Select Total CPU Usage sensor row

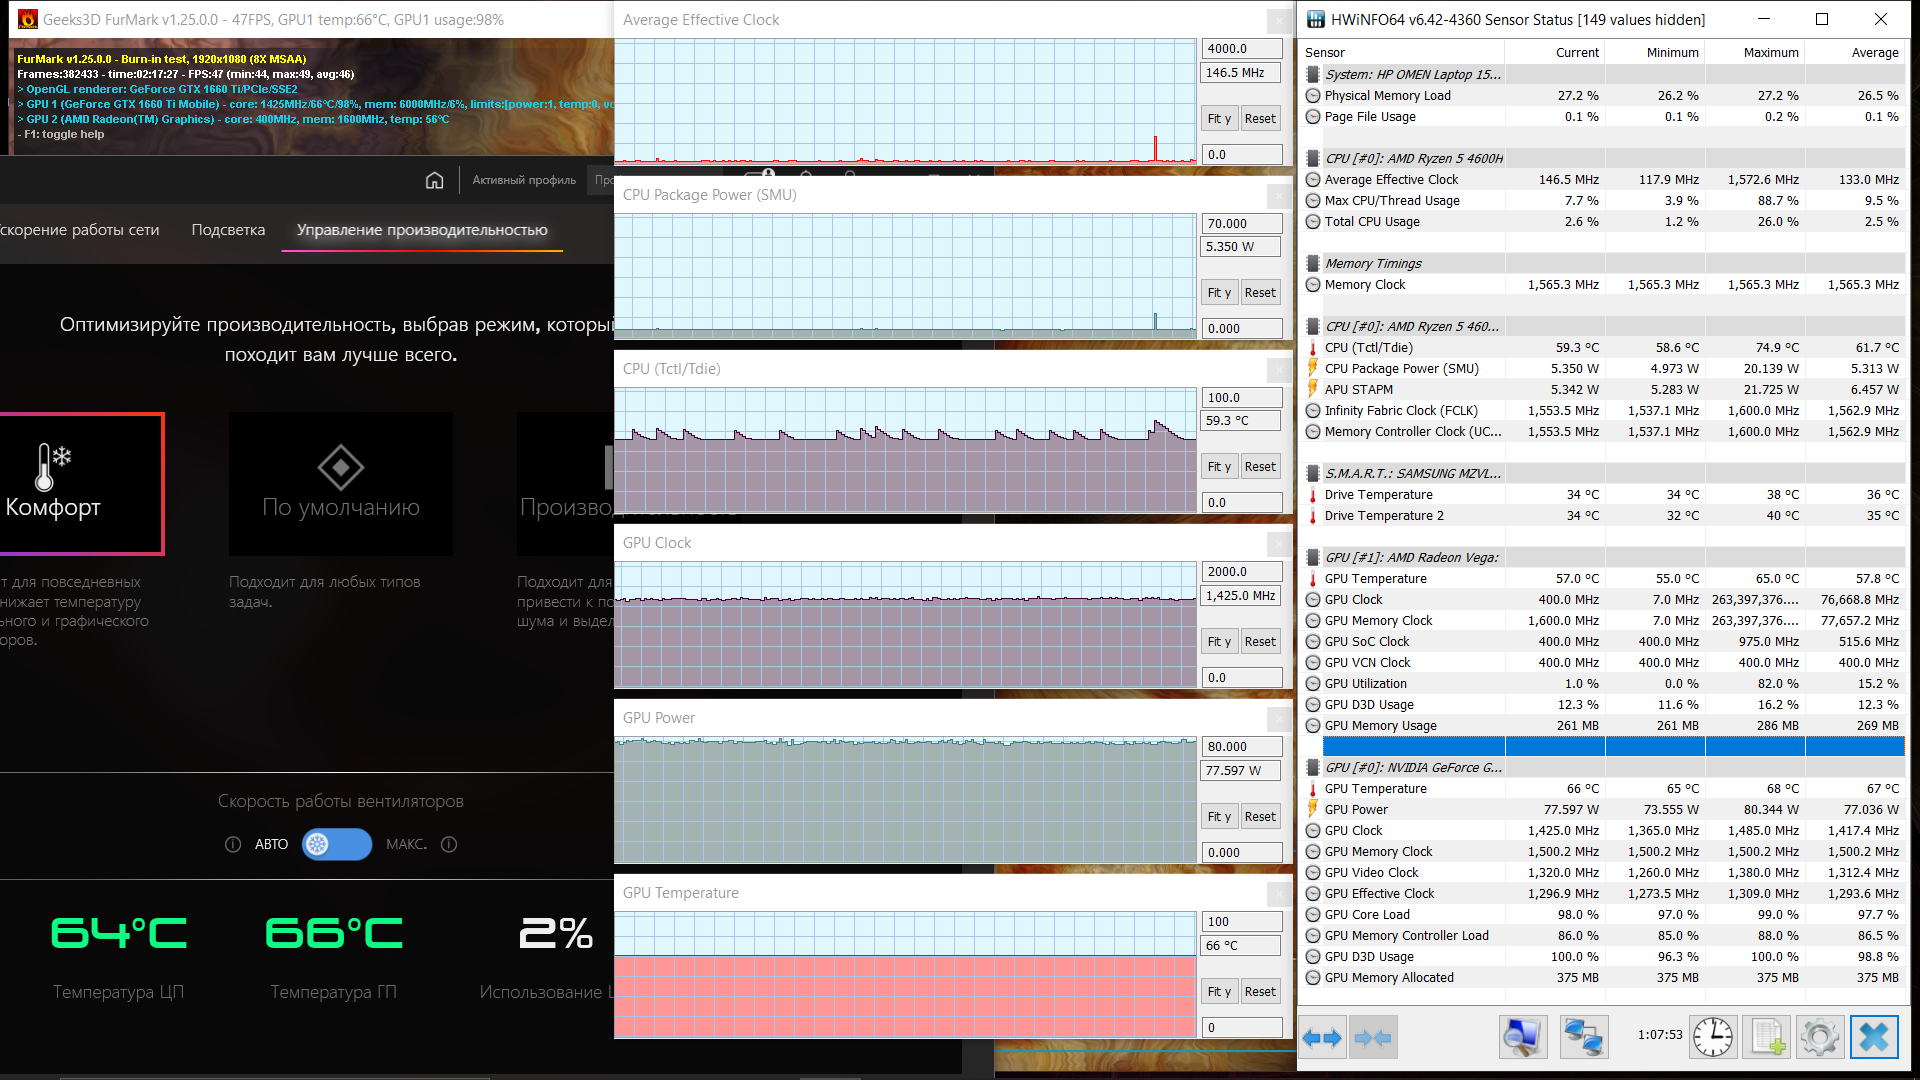coord(1604,222)
